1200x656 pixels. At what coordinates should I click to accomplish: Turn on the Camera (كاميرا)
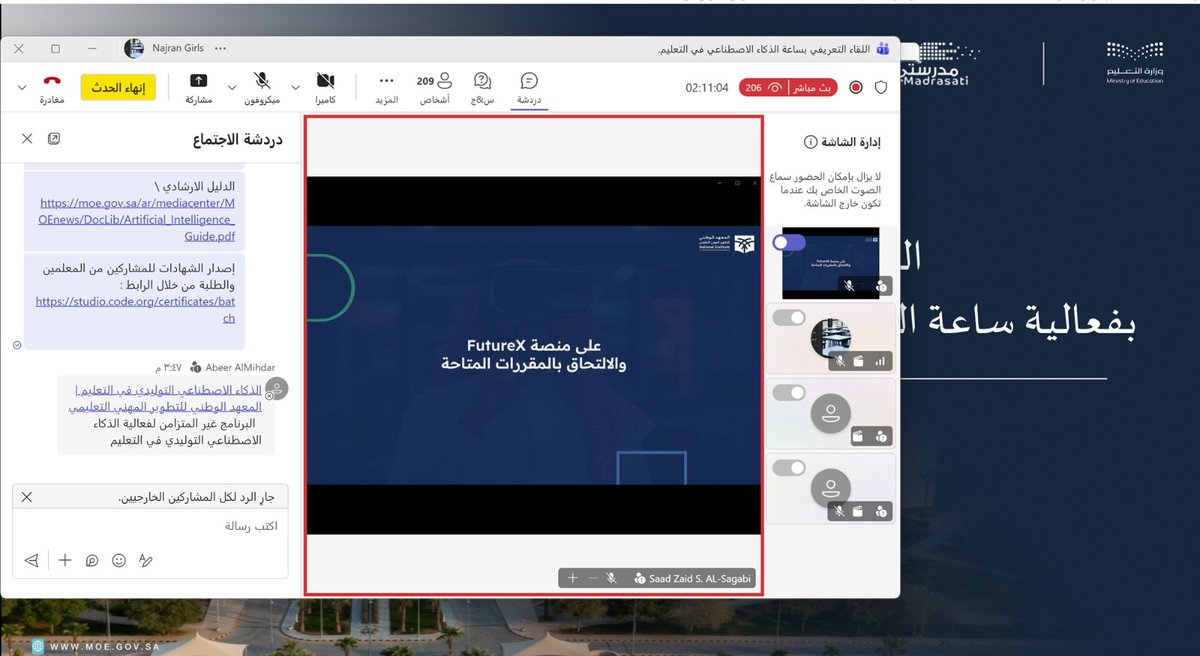(x=326, y=88)
